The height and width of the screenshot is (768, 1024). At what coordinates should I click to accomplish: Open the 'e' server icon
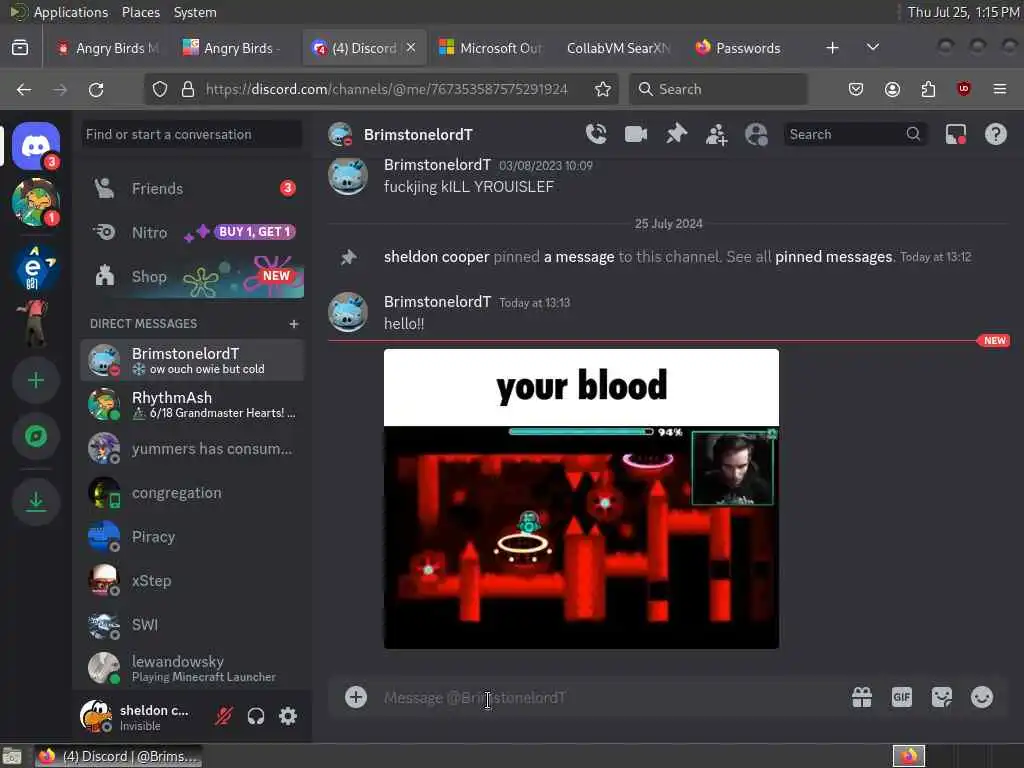point(33,268)
